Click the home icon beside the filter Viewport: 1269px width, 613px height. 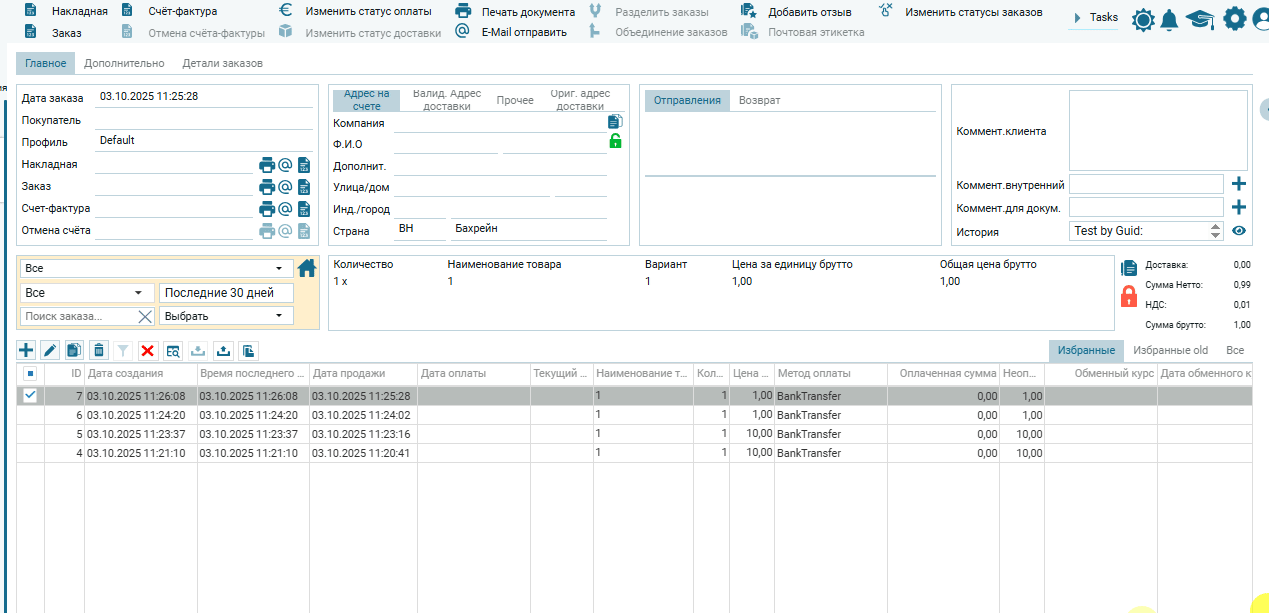click(307, 268)
